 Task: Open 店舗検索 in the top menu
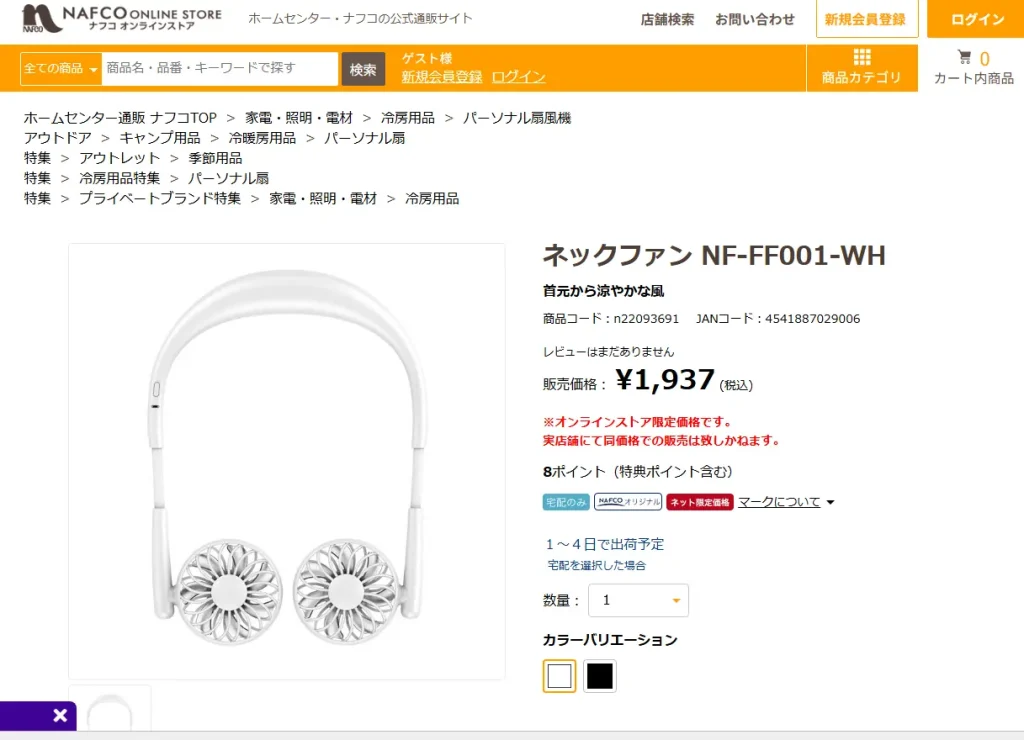click(x=667, y=20)
